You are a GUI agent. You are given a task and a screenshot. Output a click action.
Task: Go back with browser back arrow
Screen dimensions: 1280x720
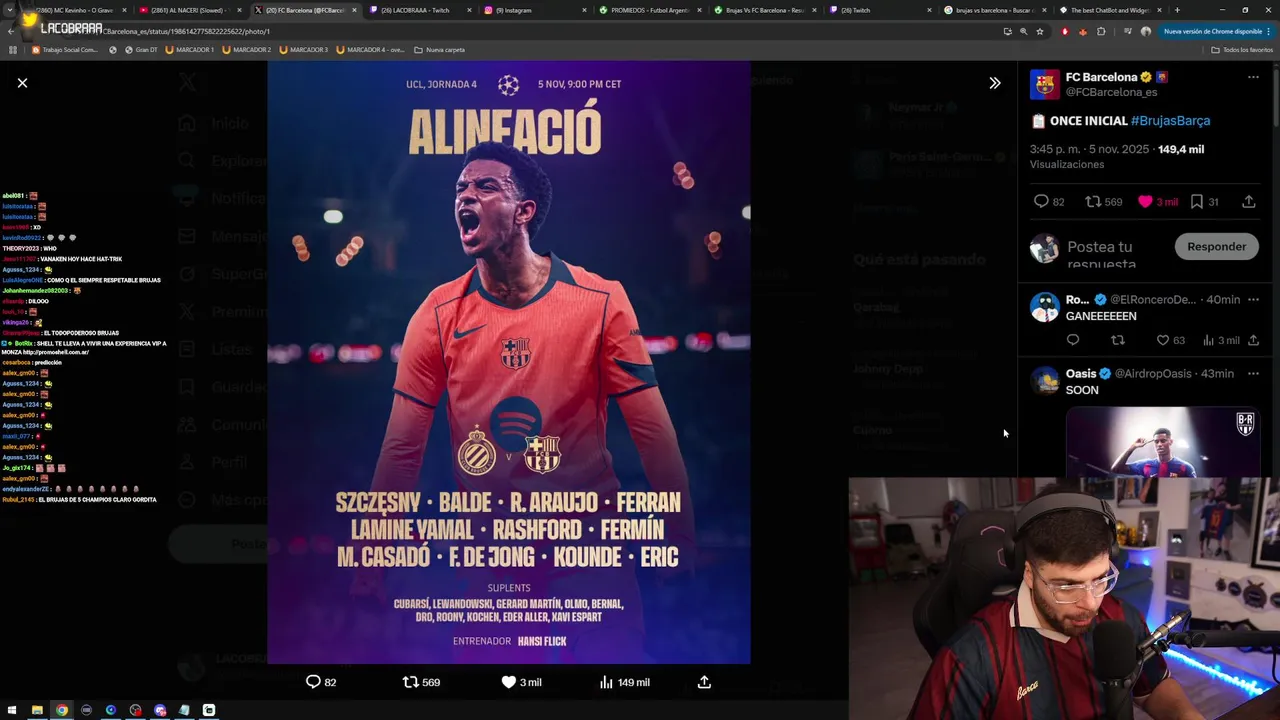(11, 31)
